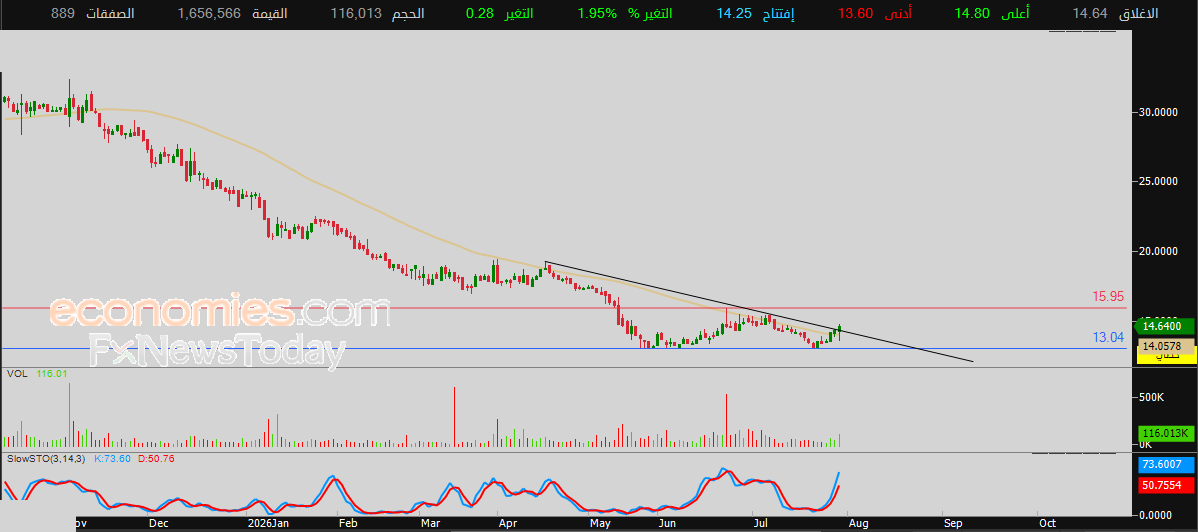Viewport: 1198px width, 532px height.
Task: Select the SlowSTO(3,14,3) indicator label
Action: pos(47,459)
